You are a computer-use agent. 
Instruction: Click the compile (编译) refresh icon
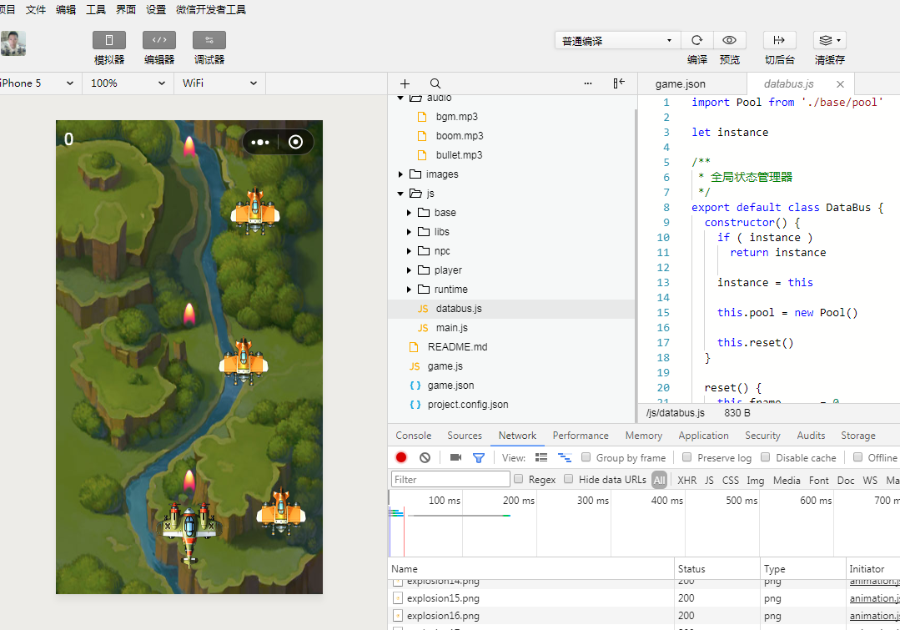[697, 40]
